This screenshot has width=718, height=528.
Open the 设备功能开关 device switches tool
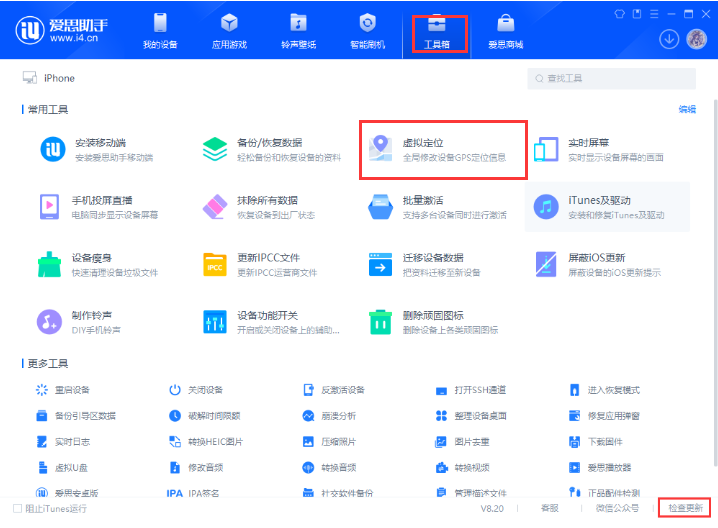click(215, 321)
